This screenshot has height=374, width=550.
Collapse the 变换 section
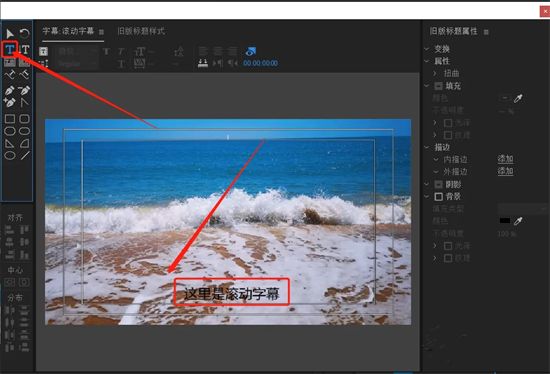427,49
